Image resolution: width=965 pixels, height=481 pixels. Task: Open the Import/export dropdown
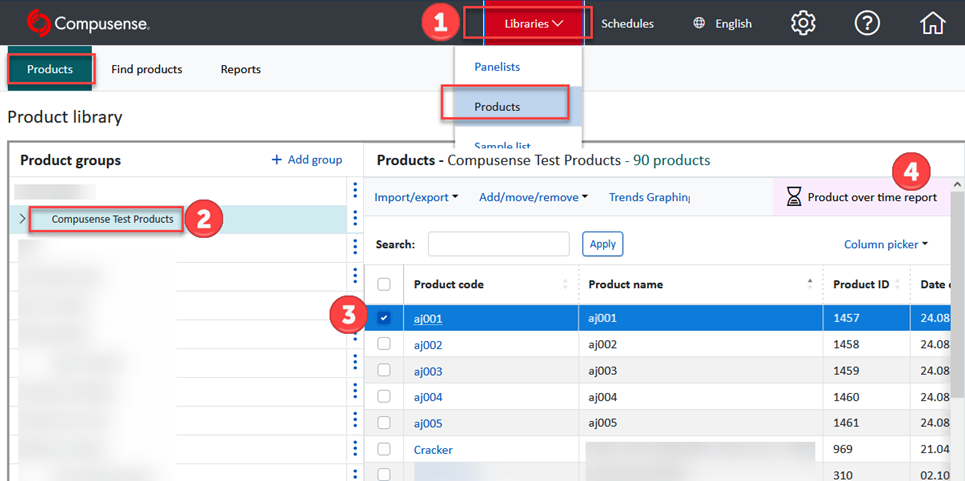[417, 197]
